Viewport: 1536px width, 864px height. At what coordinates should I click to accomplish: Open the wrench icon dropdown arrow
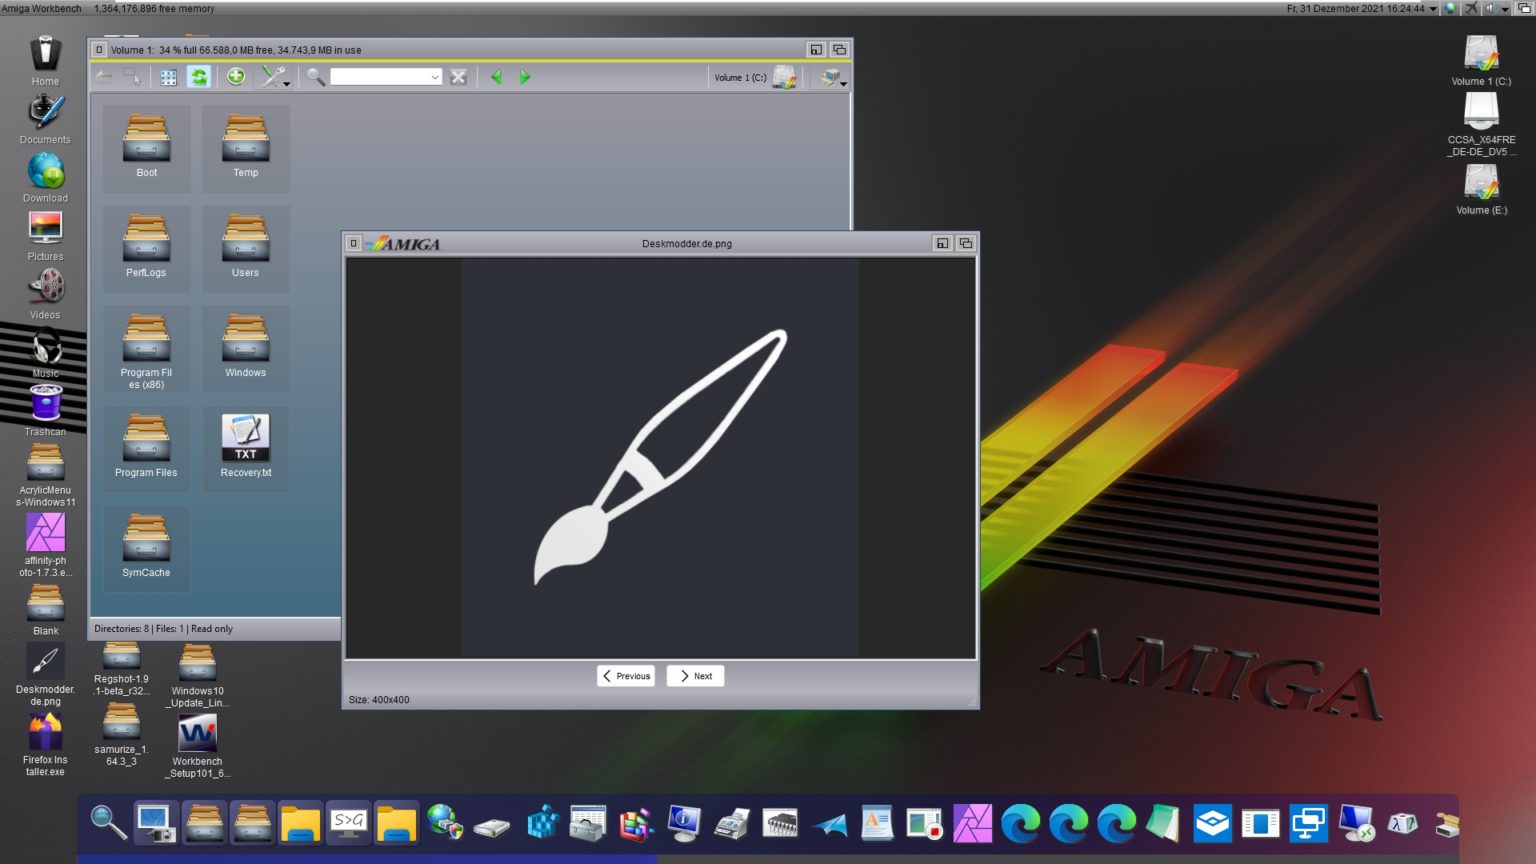pyautogui.click(x=287, y=83)
